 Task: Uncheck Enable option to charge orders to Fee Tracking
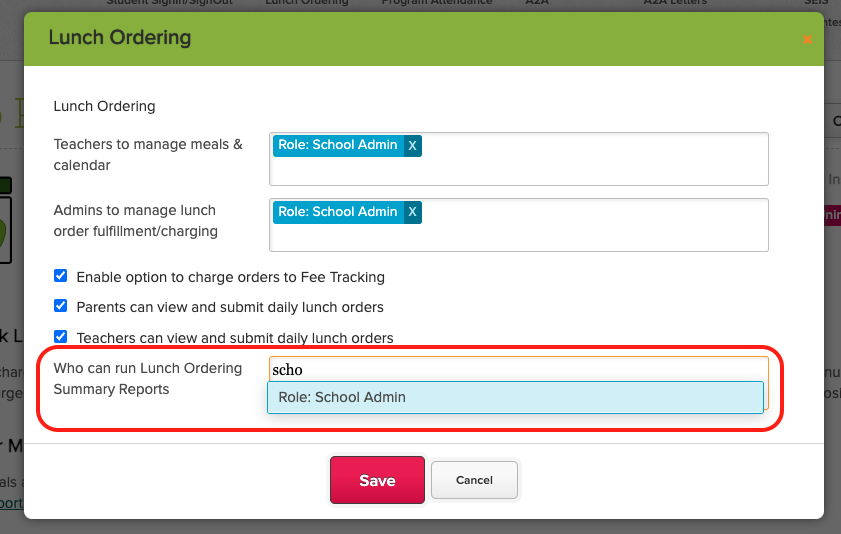[x=61, y=276]
